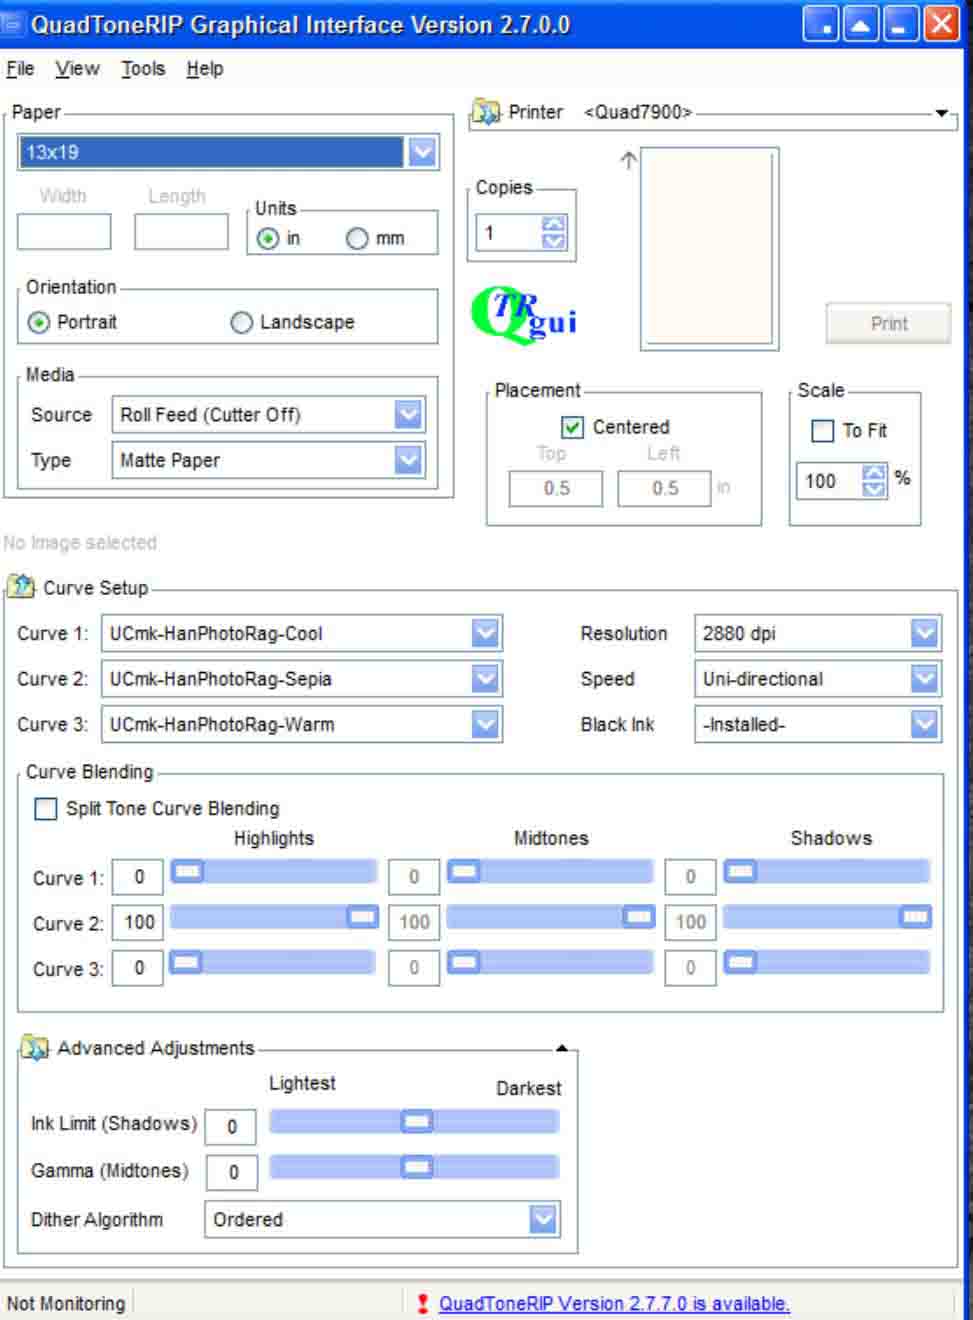Open the Help menu

[205, 69]
